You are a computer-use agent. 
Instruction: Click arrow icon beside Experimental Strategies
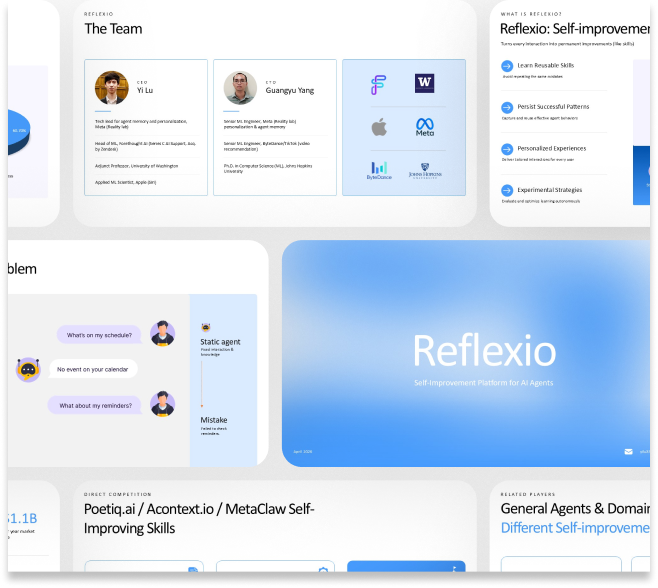pos(507,190)
